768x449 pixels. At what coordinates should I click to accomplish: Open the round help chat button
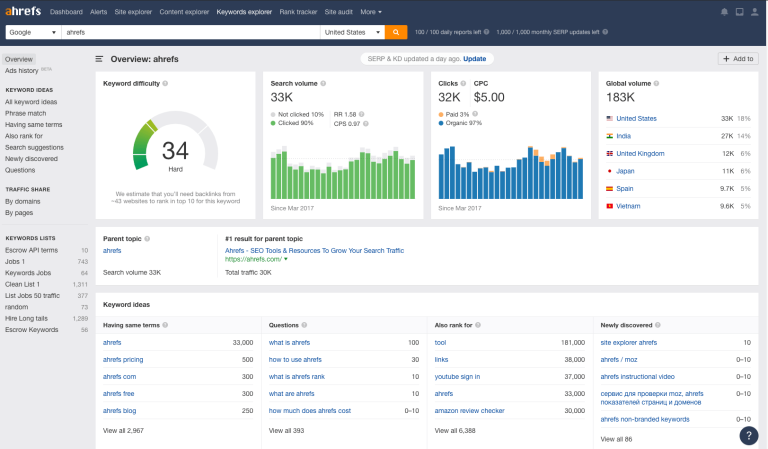(x=748, y=435)
